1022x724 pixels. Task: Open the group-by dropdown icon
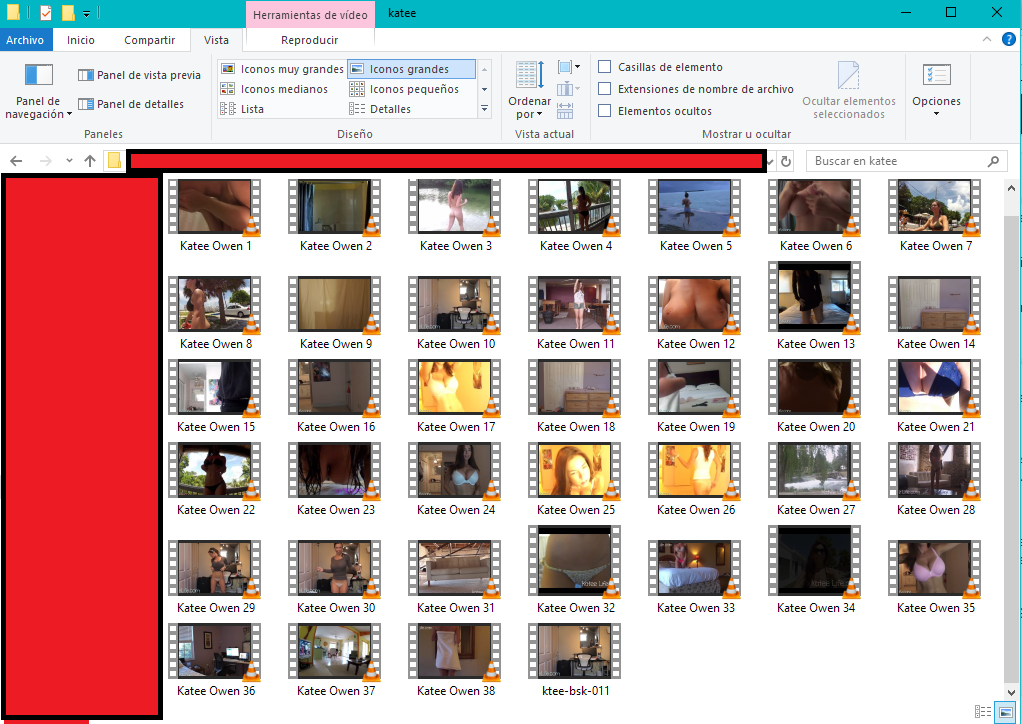(x=568, y=67)
